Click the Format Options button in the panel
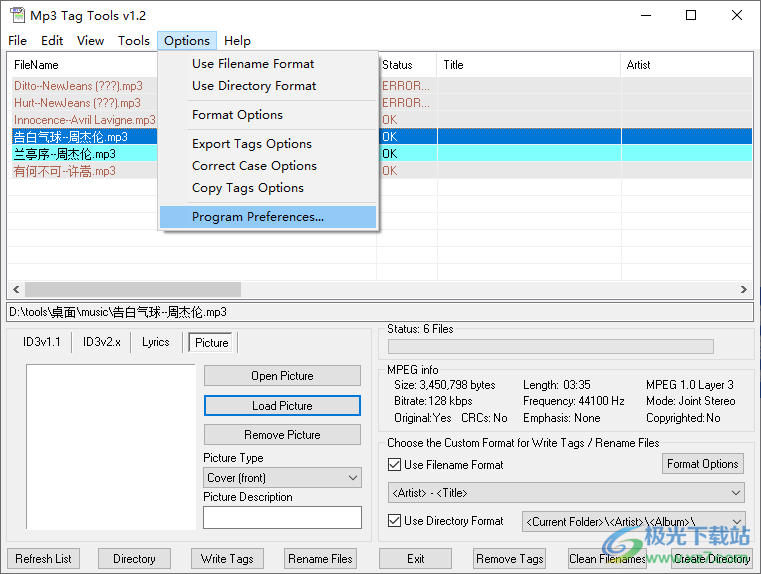This screenshot has width=761, height=574. click(x=702, y=464)
